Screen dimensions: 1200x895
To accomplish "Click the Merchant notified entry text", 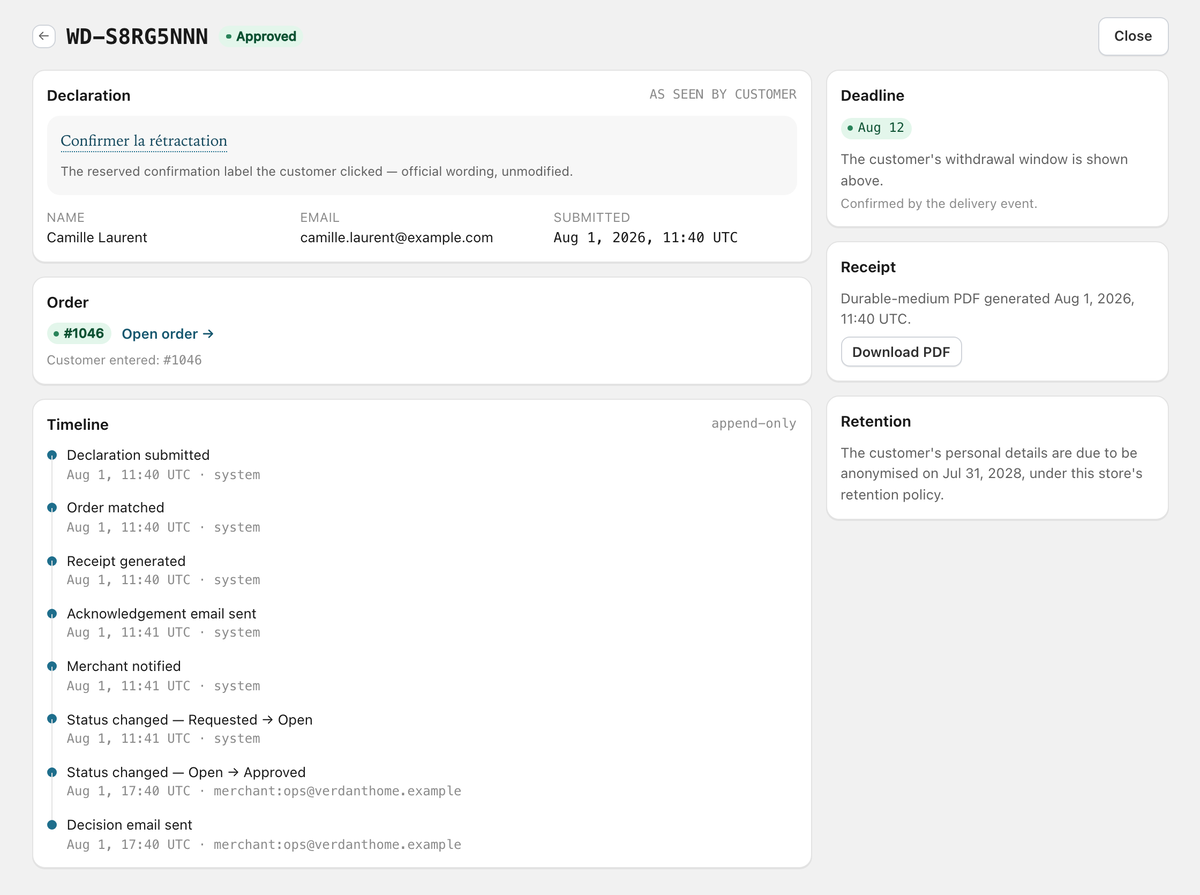I will pos(124,666).
